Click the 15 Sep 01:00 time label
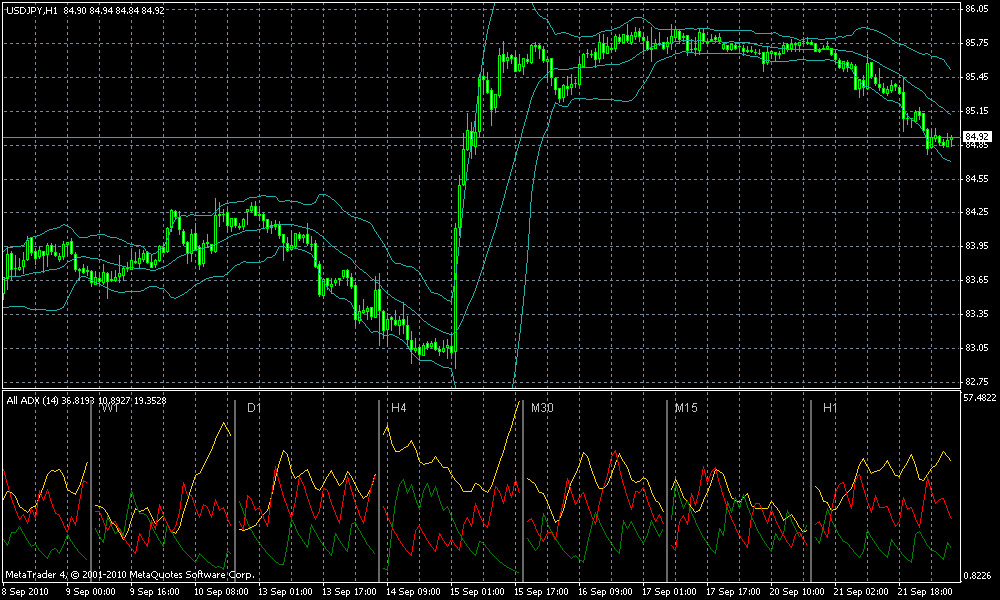 pos(476,592)
